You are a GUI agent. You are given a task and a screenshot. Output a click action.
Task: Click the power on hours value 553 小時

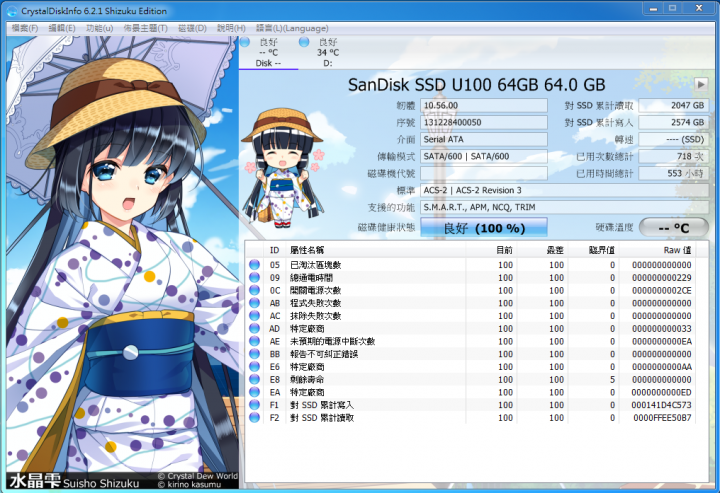tap(674, 174)
